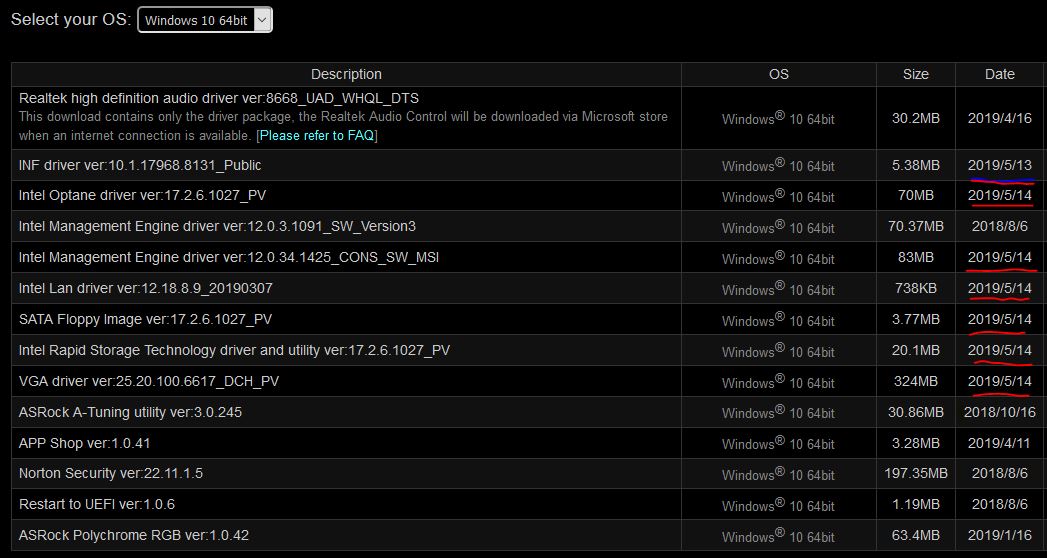Click INF driver ver:10.1.17968.8131_Public
This screenshot has width=1047, height=558.
tap(140, 166)
